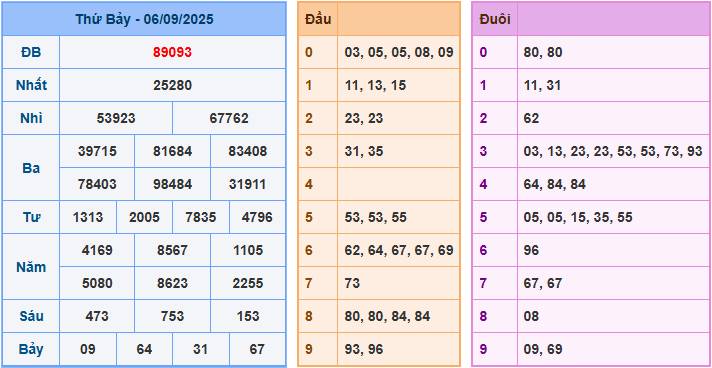712x368 pixels.
Task: Select the Ba row label
Action: click(x=31, y=168)
